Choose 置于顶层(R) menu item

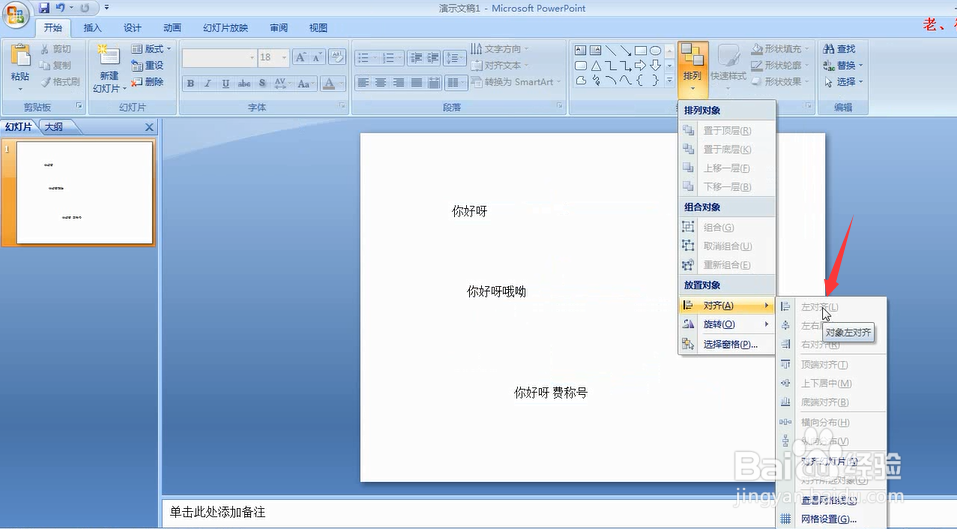point(726,131)
